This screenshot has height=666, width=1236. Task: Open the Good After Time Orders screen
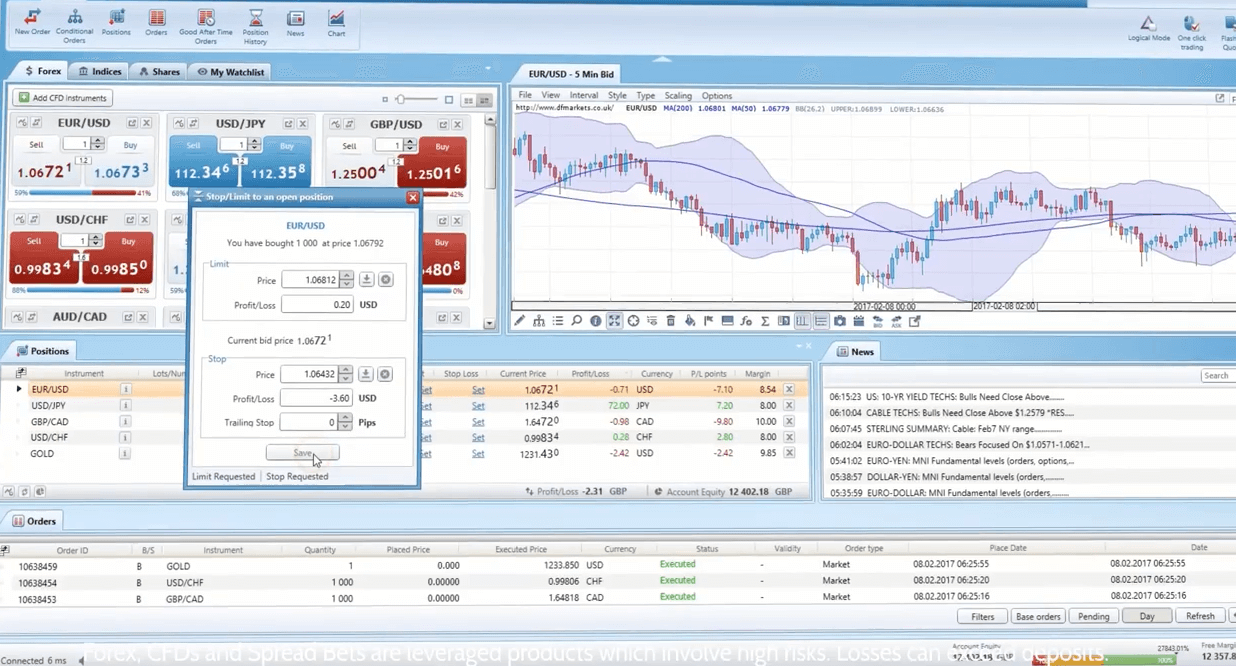206,25
